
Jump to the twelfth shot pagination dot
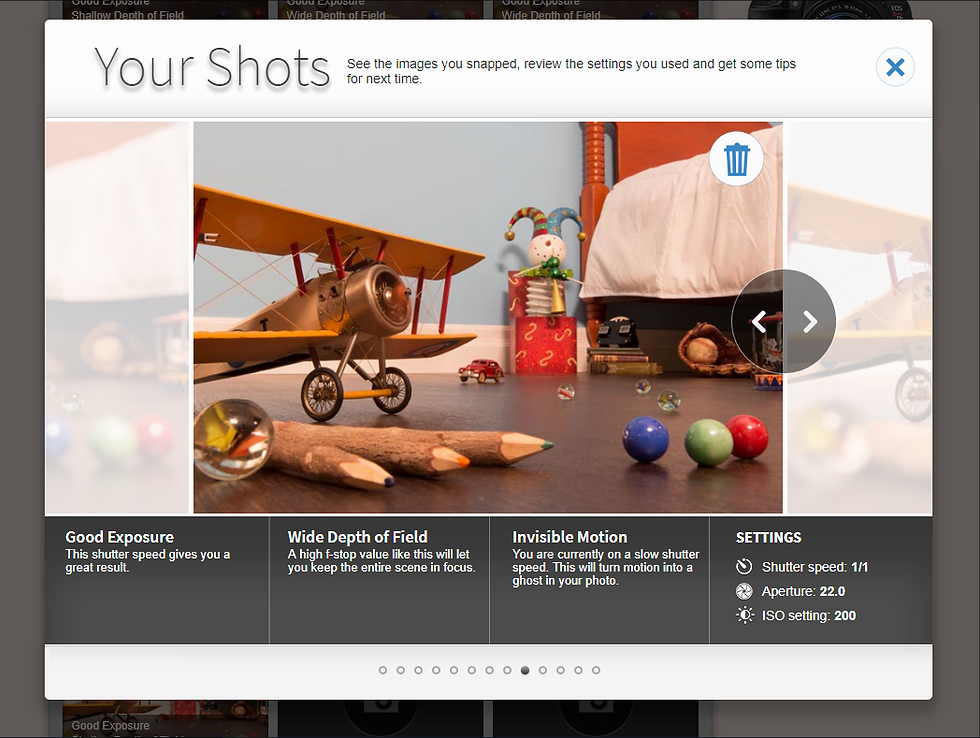coord(578,670)
